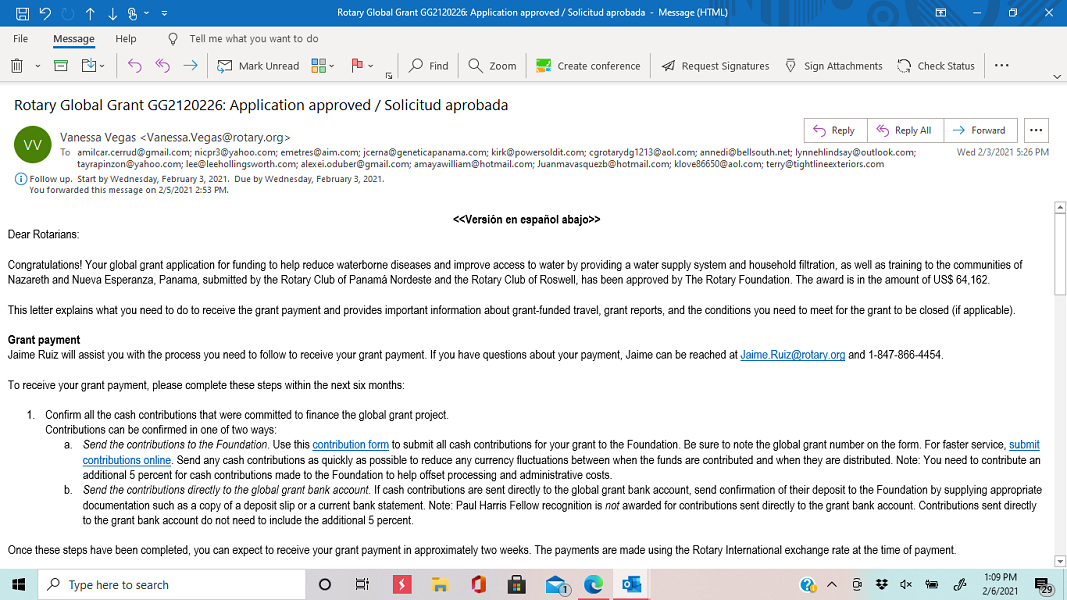This screenshot has width=1067, height=600.
Task: Click the contribution form hyperlink
Action: point(350,445)
